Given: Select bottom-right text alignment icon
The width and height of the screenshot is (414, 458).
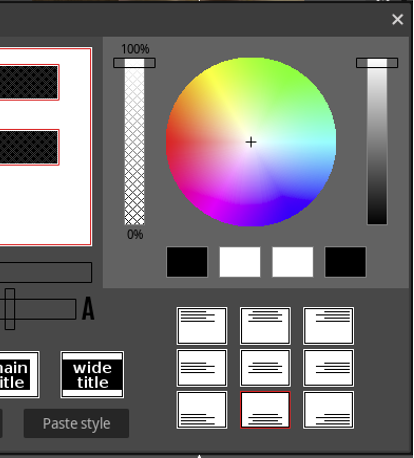Looking at the screenshot, I should (x=329, y=410).
